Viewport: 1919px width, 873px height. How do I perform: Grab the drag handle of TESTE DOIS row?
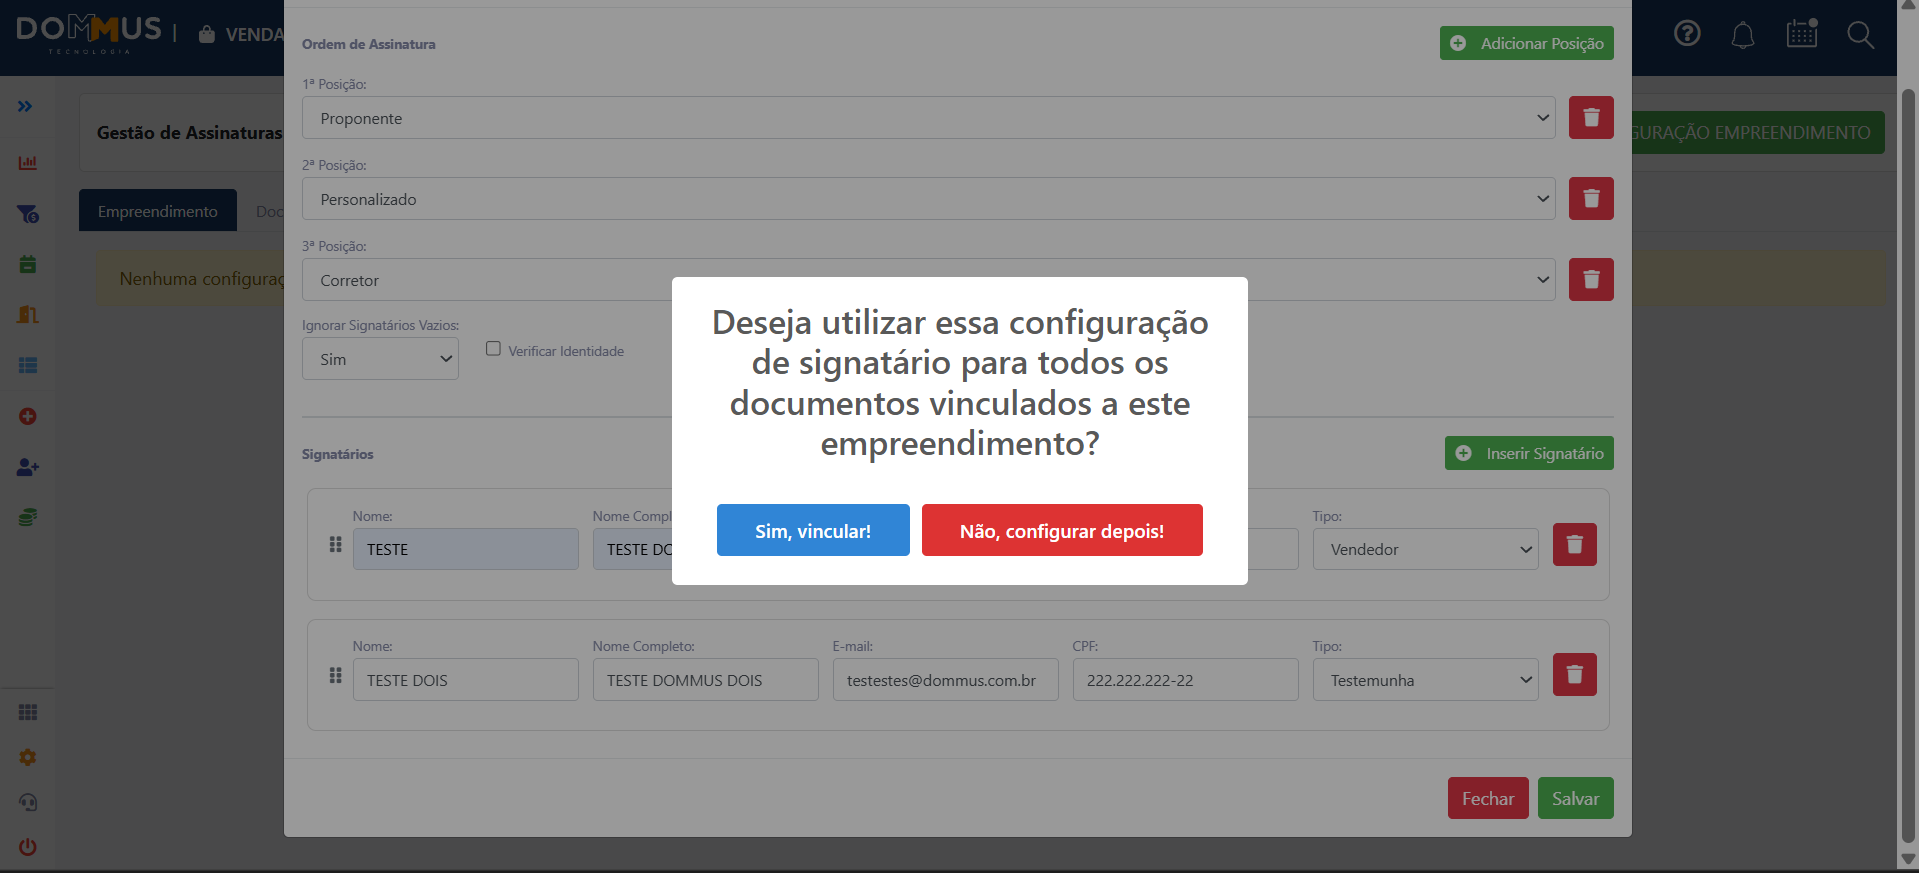tap(336, 676)
